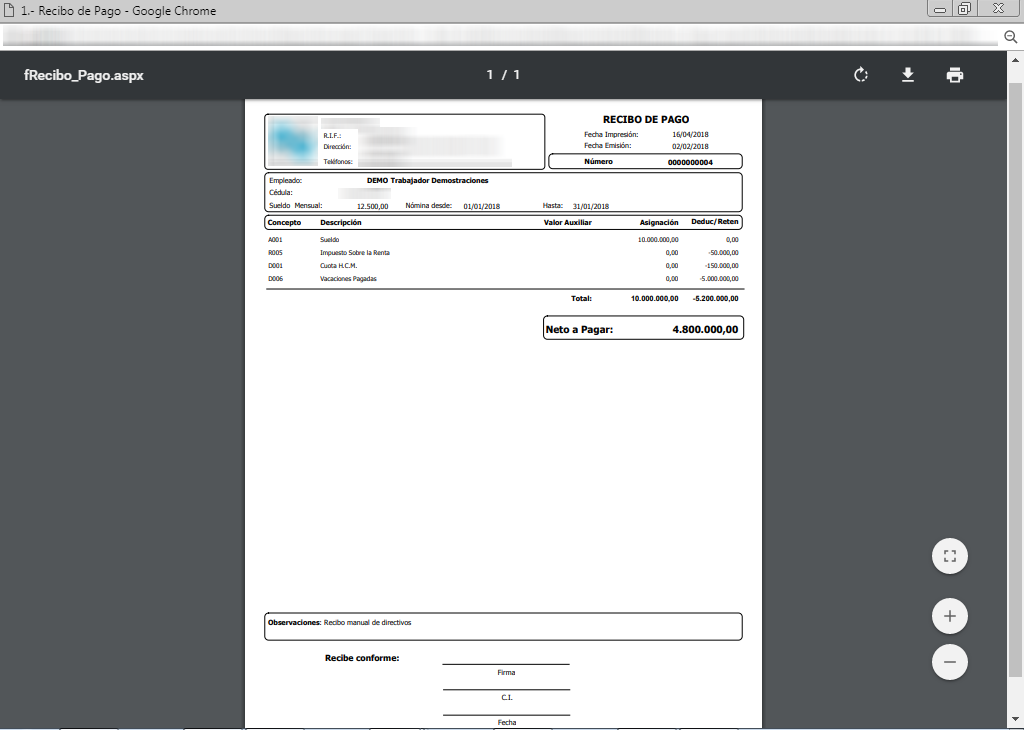Download the fRecibo_Pago PDF

coord(908,74)
